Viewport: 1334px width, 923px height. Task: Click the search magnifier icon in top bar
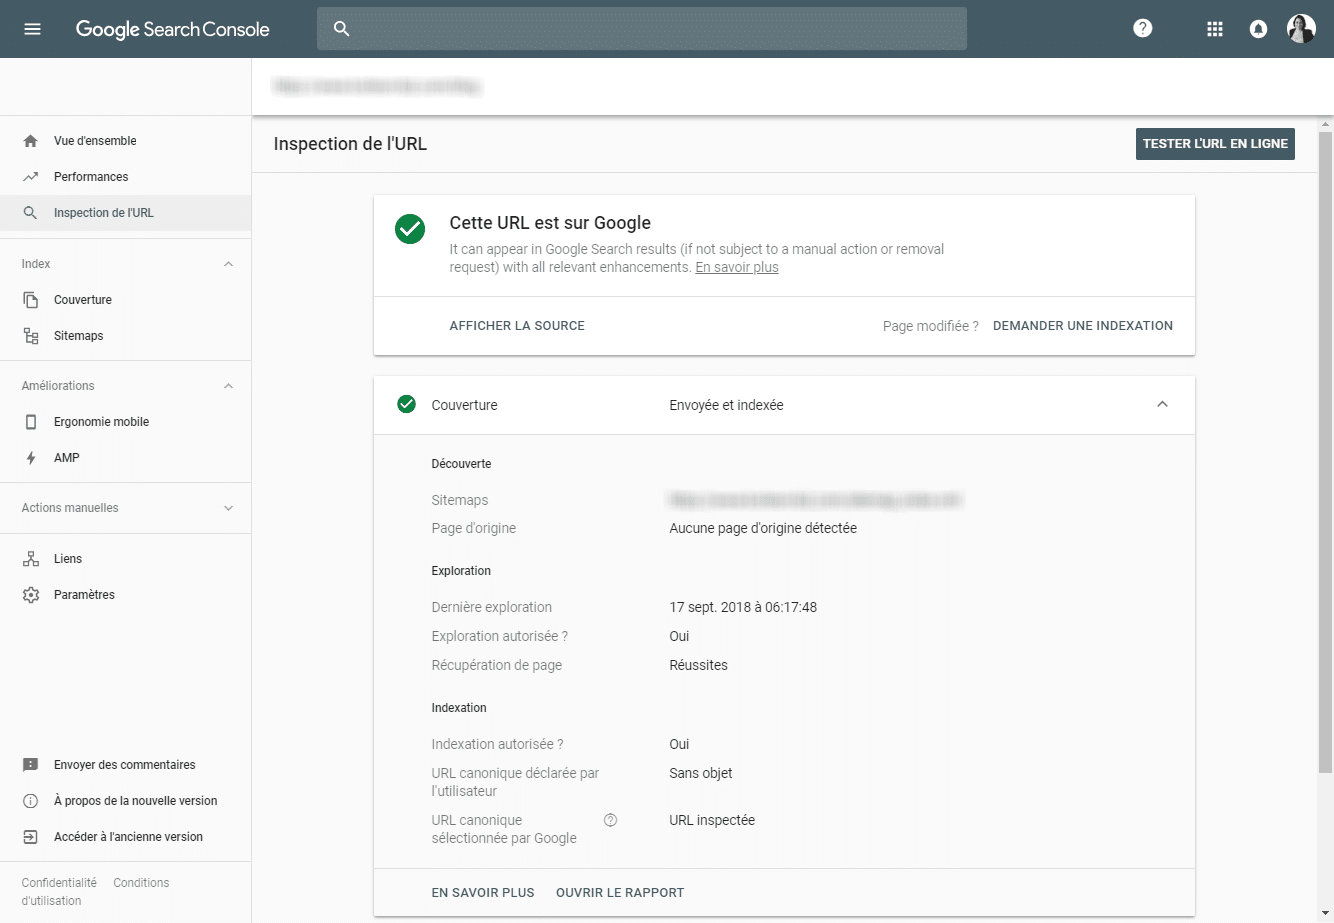pos(341,29)
